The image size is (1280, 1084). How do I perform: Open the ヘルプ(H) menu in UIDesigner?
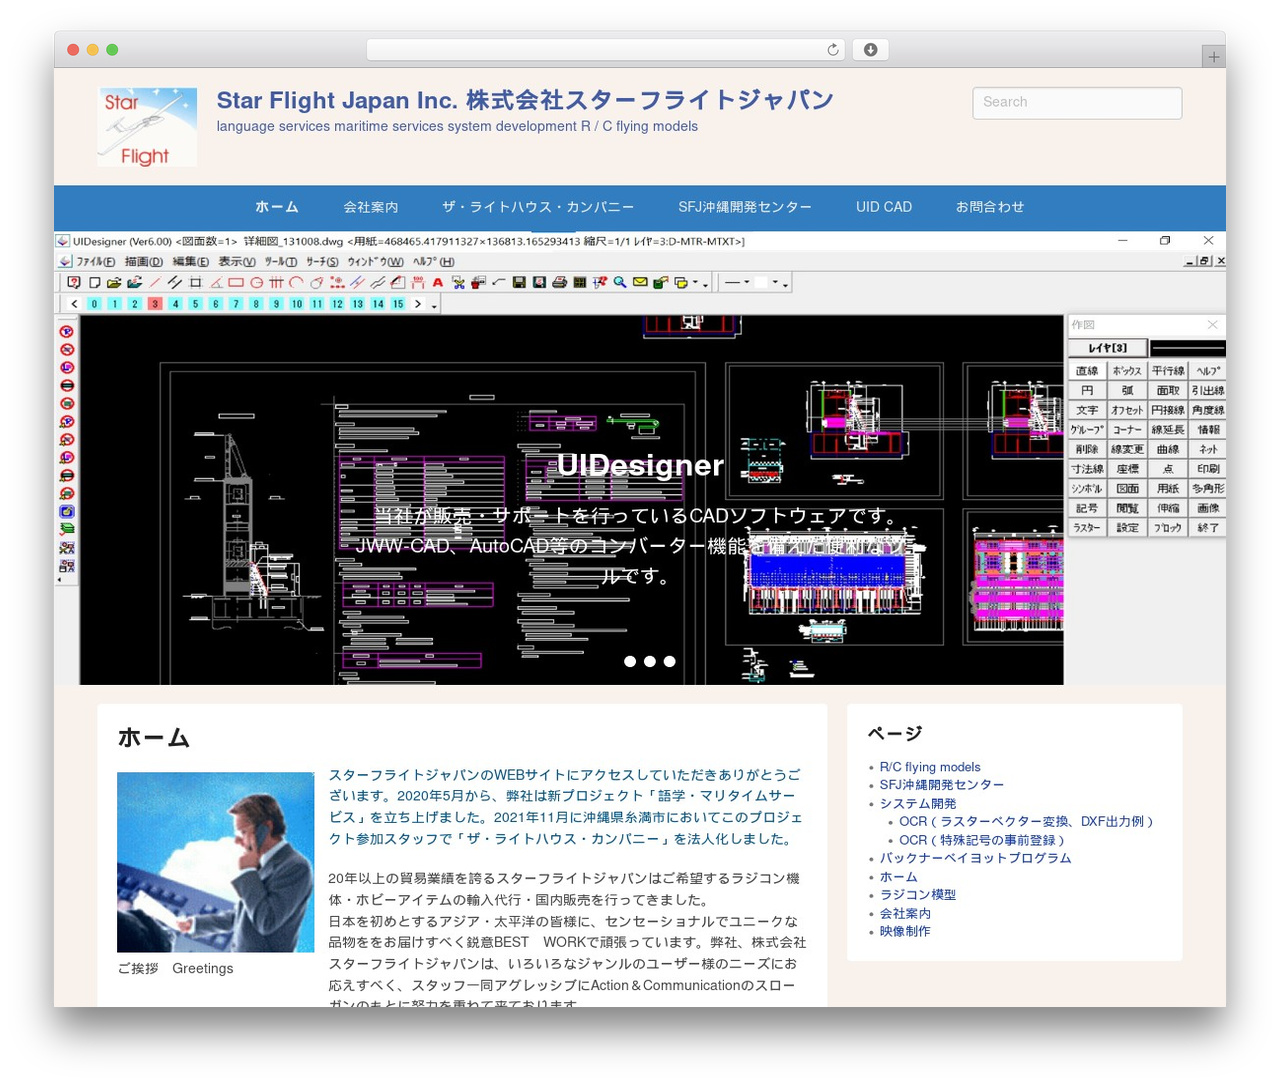coord(434,262)
